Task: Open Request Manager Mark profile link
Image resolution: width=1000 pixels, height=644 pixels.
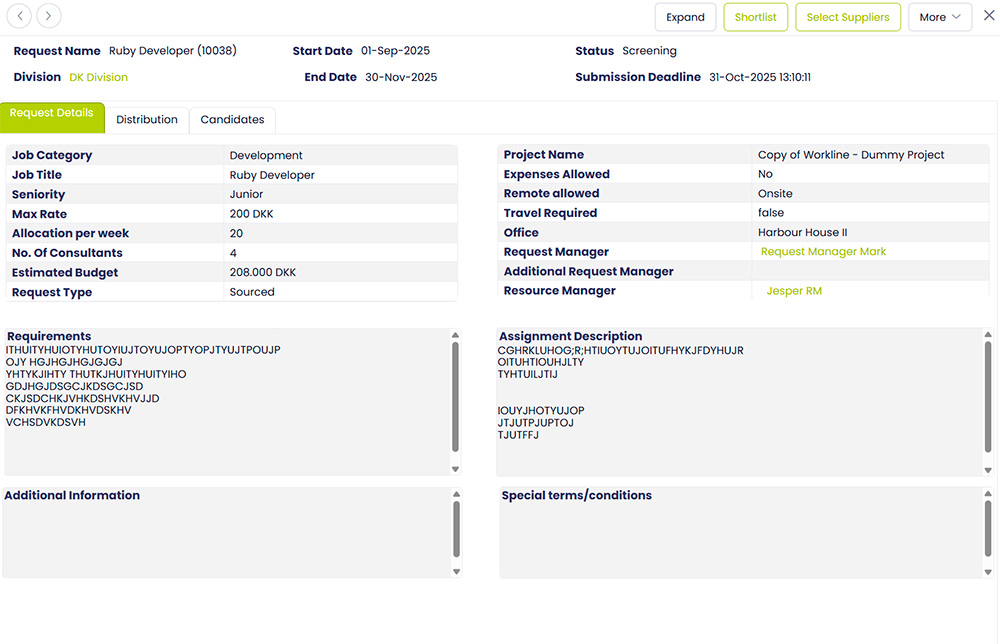Action: pyautogui.click(x=823, y=252)
